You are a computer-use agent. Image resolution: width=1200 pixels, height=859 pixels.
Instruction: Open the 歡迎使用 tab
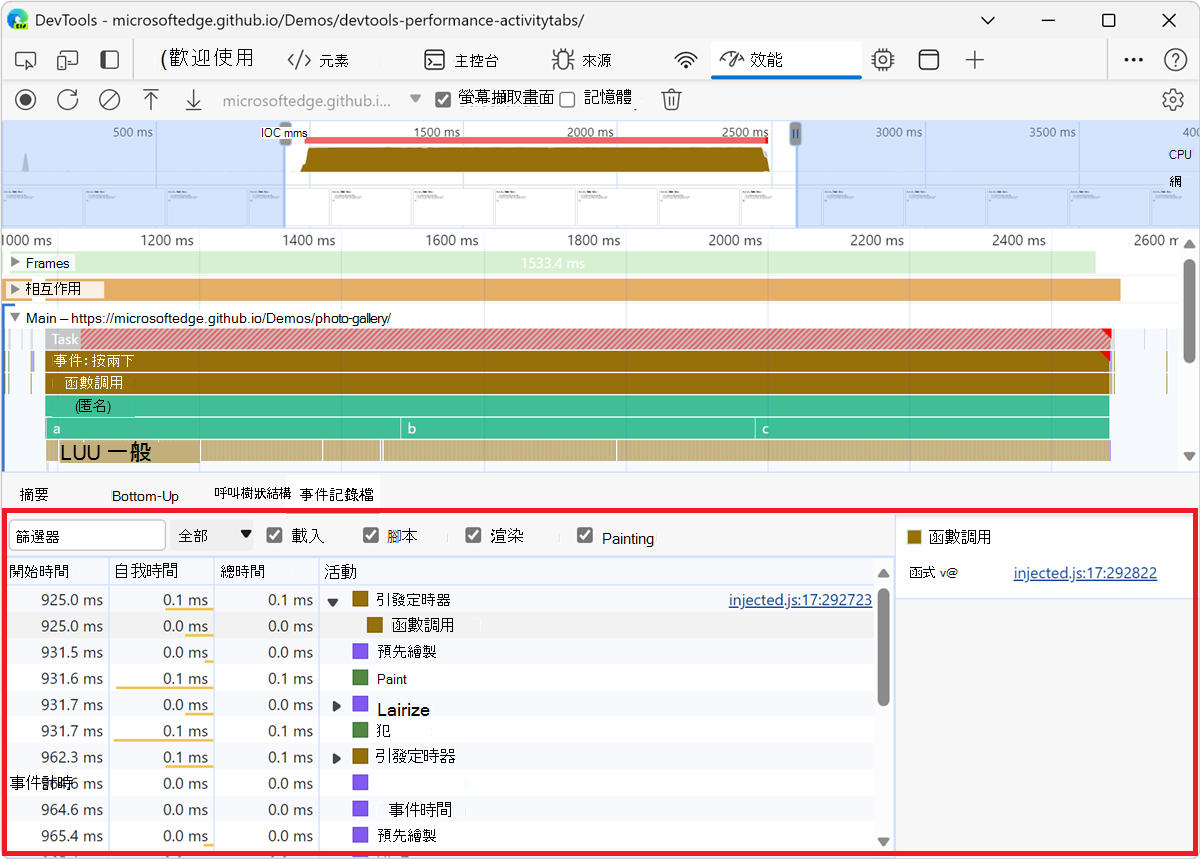(x=207, y=59)
